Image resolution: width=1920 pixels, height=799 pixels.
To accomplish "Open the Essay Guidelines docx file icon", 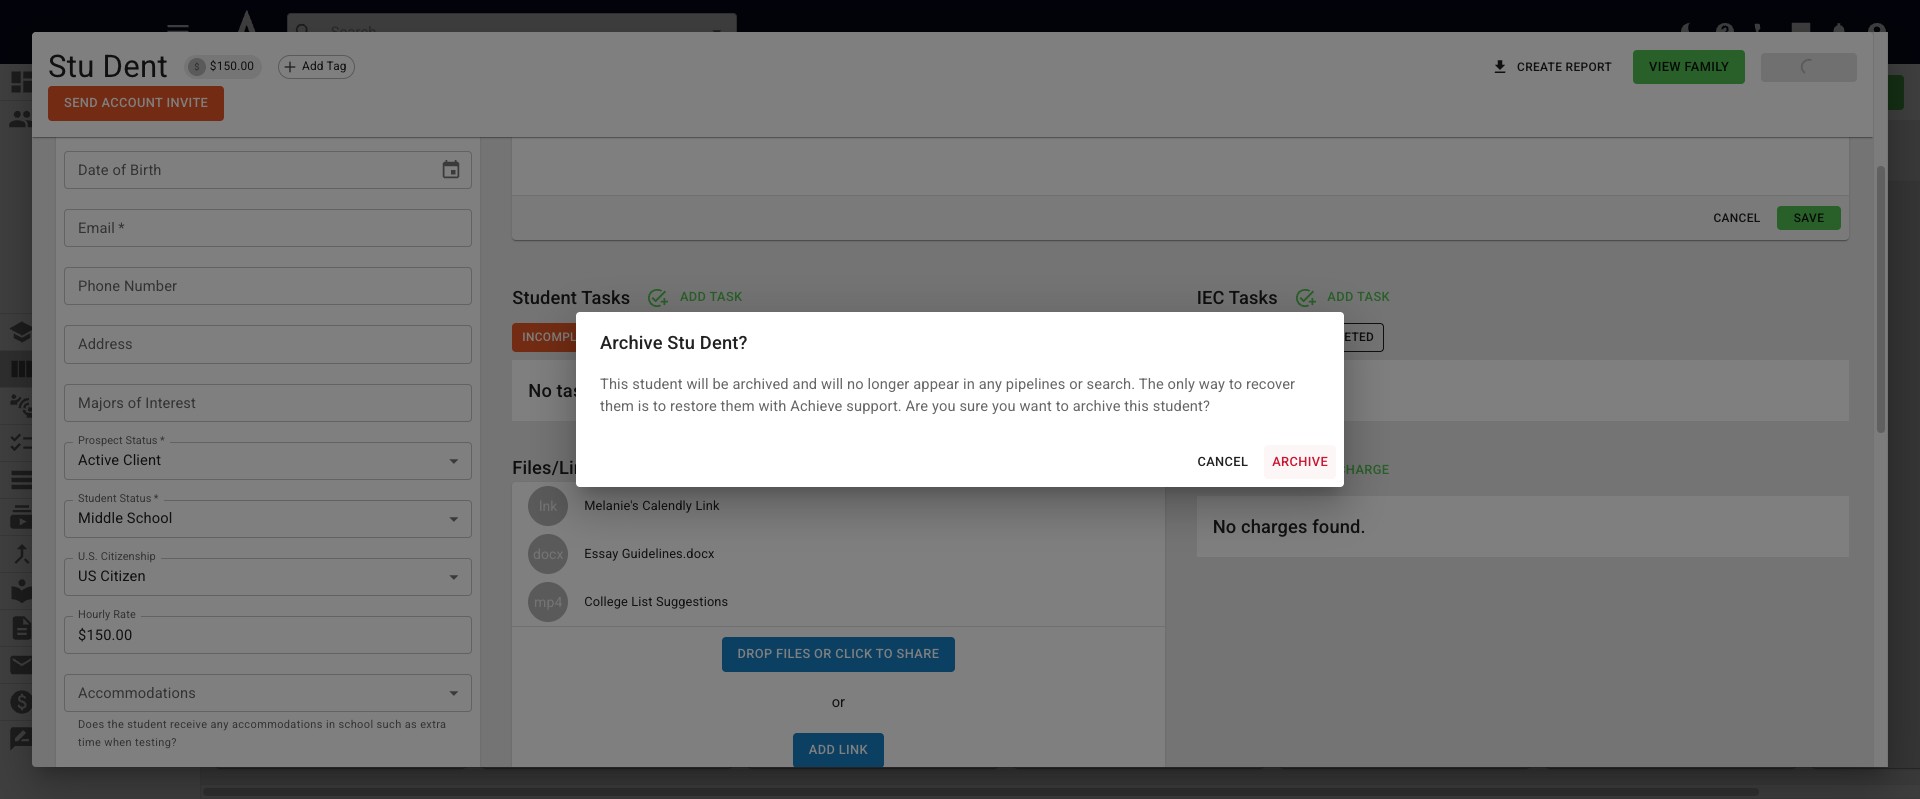I will (x=548, y=554).
